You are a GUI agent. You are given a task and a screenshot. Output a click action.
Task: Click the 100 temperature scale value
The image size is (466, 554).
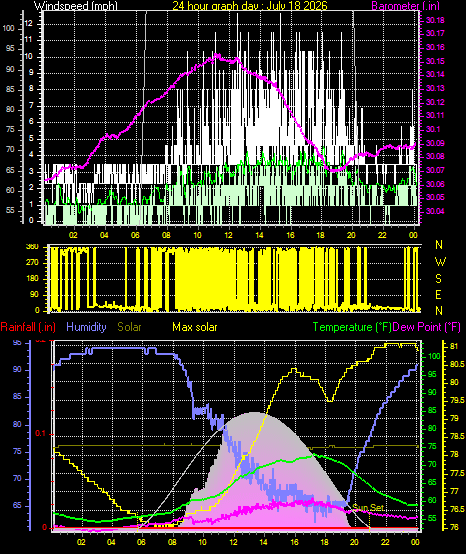(x=434, y=356)
